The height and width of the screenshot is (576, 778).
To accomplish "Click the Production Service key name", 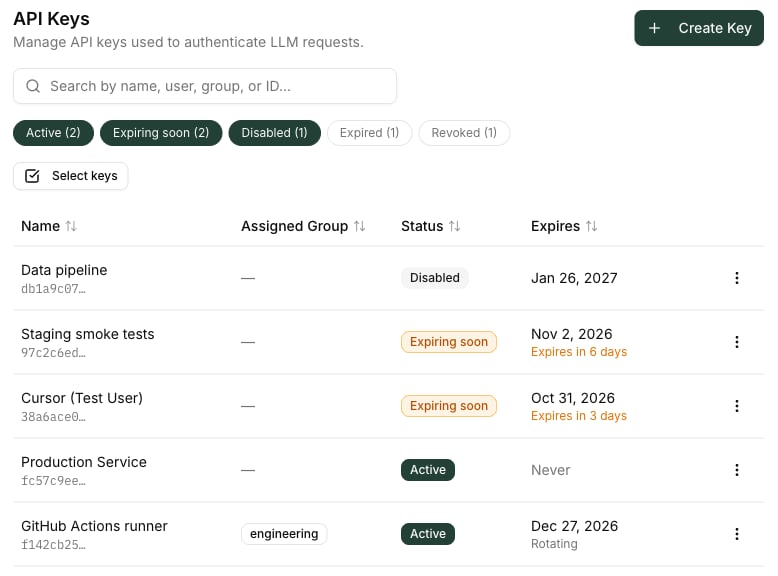I will click(x=84, y=462).
